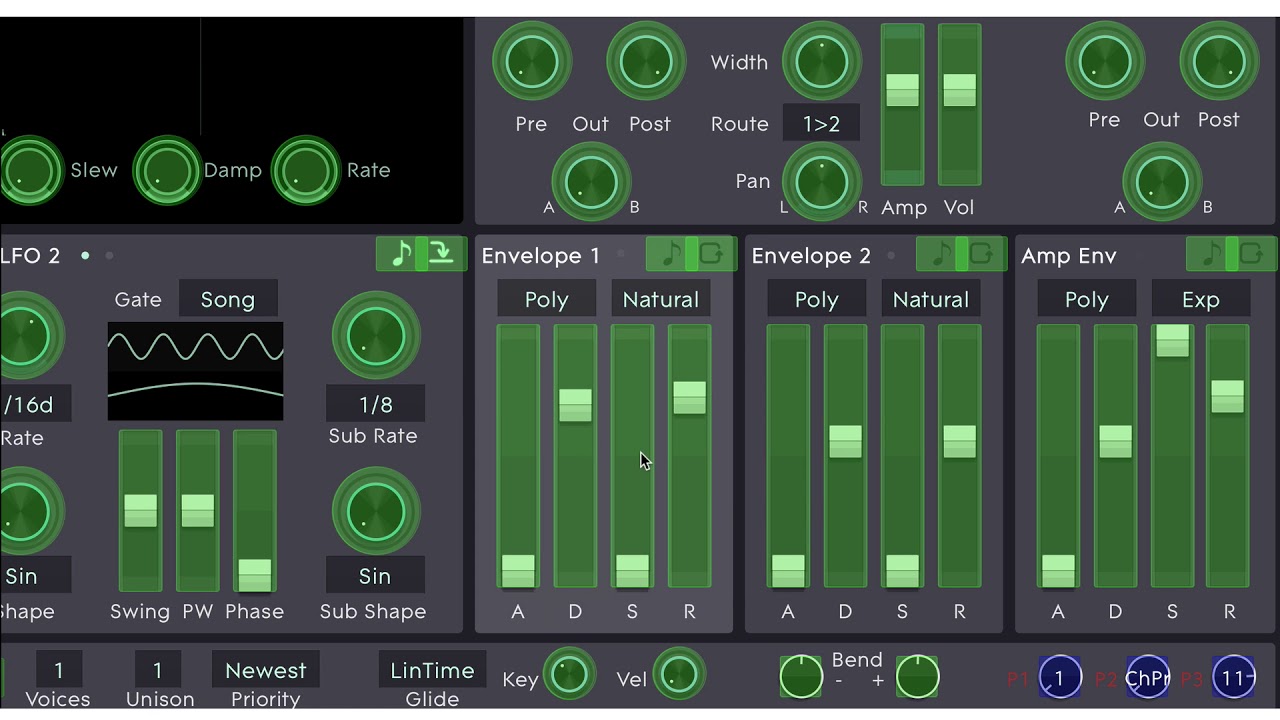Click the Pre knob next to the Width label
This screenshot has height=720, width=1280.
point(532,62)
